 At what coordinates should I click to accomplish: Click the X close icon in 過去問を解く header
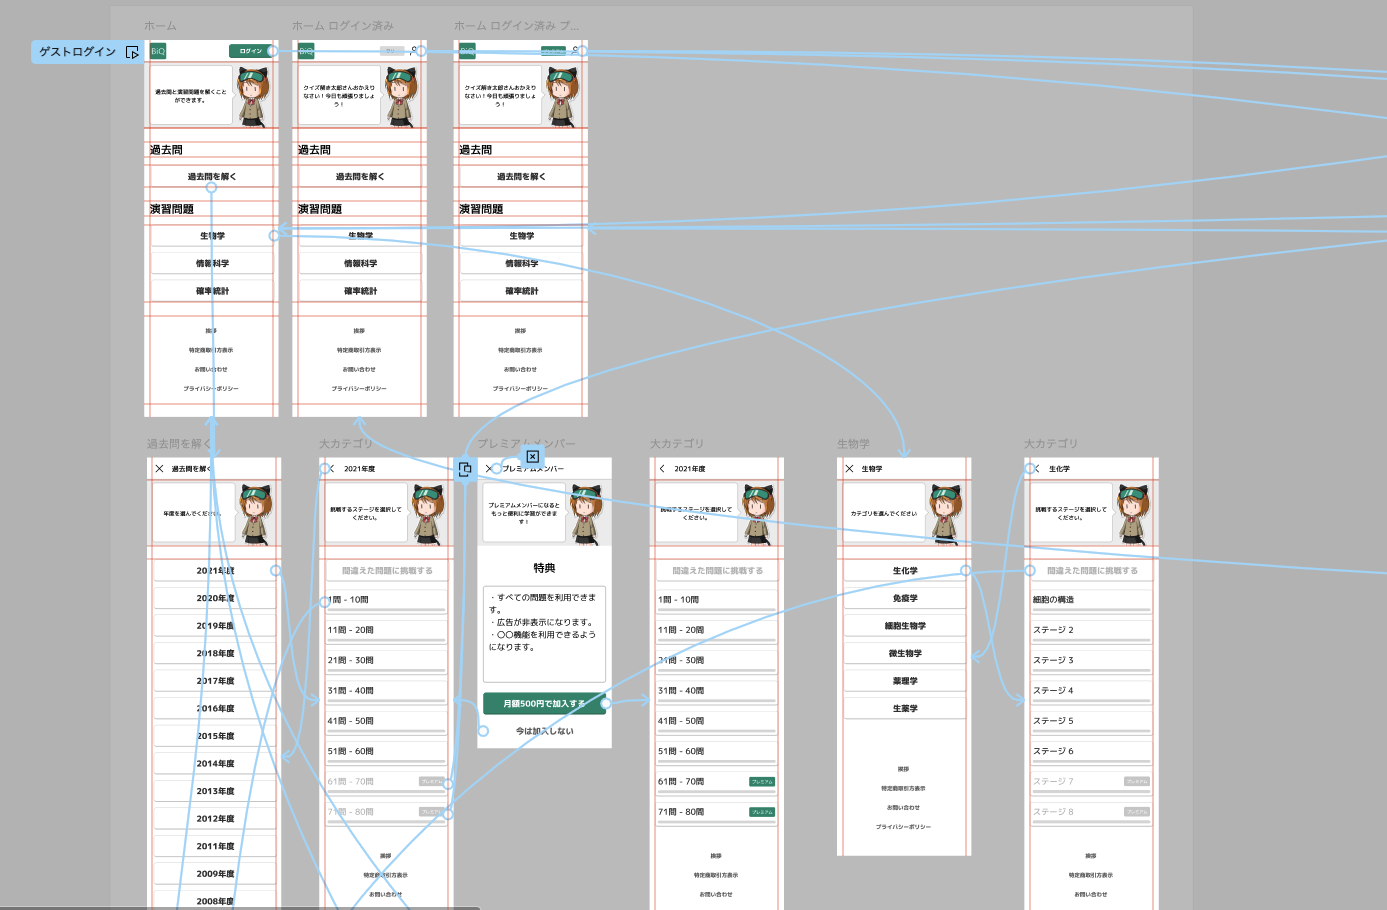click(x=159, y=468)
